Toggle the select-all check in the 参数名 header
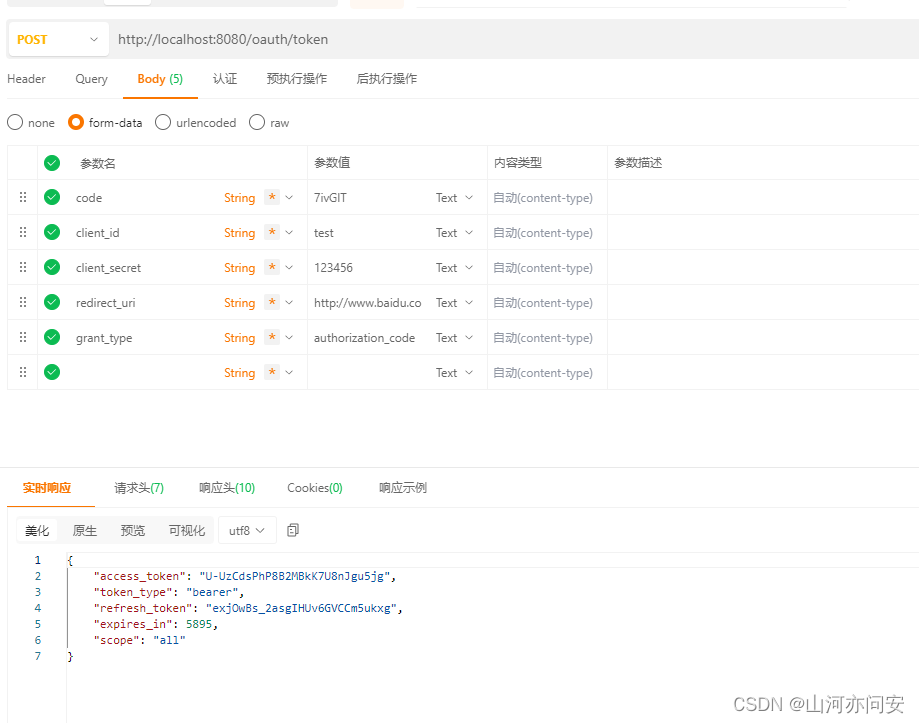919x723 pixels. point(52,163)
